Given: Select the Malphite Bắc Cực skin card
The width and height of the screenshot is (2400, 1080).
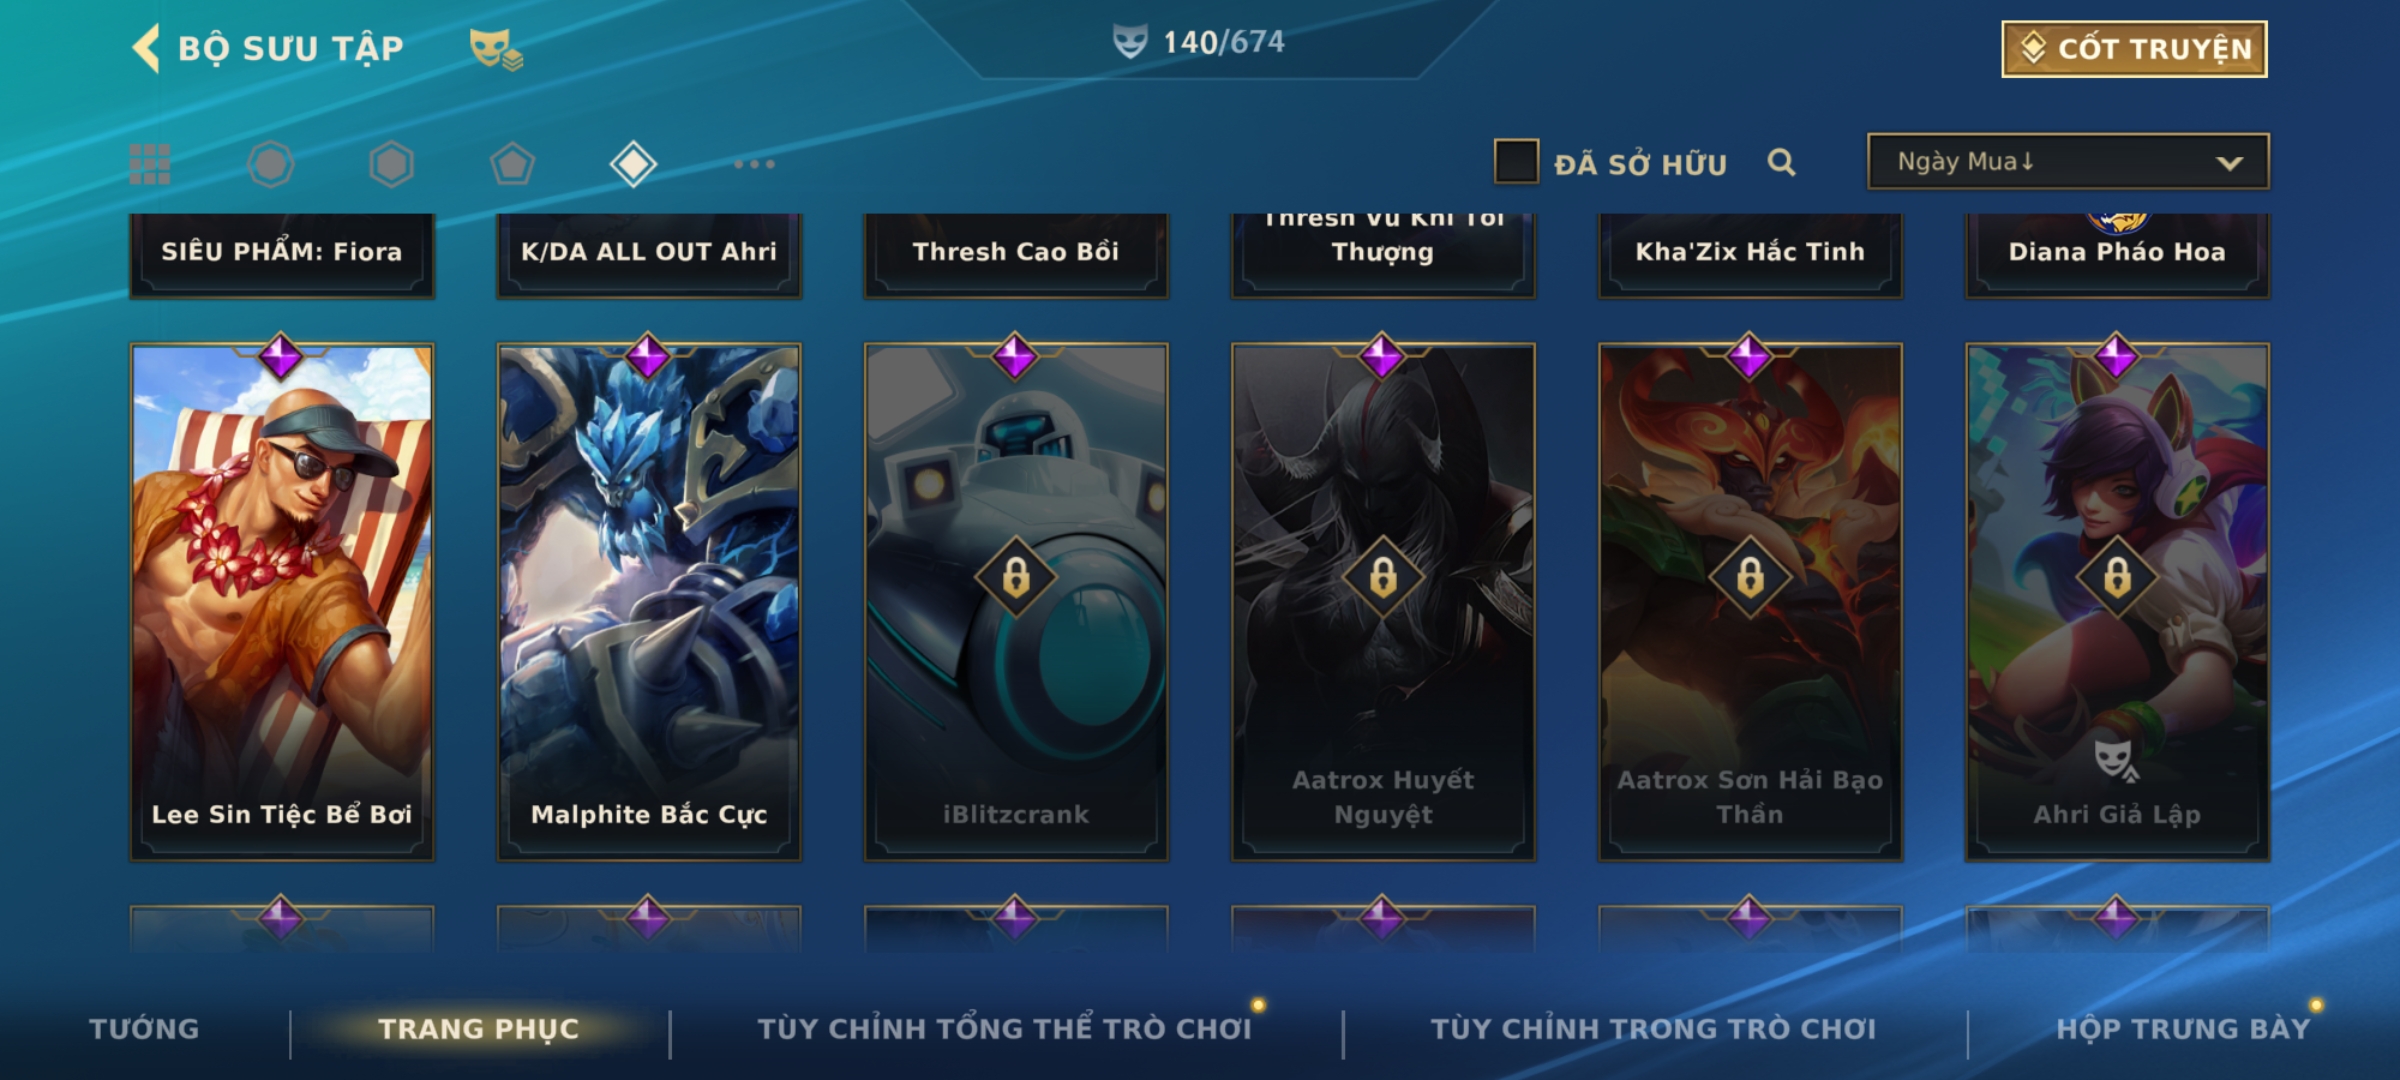Looking at the screenshot, I should 649,602.
